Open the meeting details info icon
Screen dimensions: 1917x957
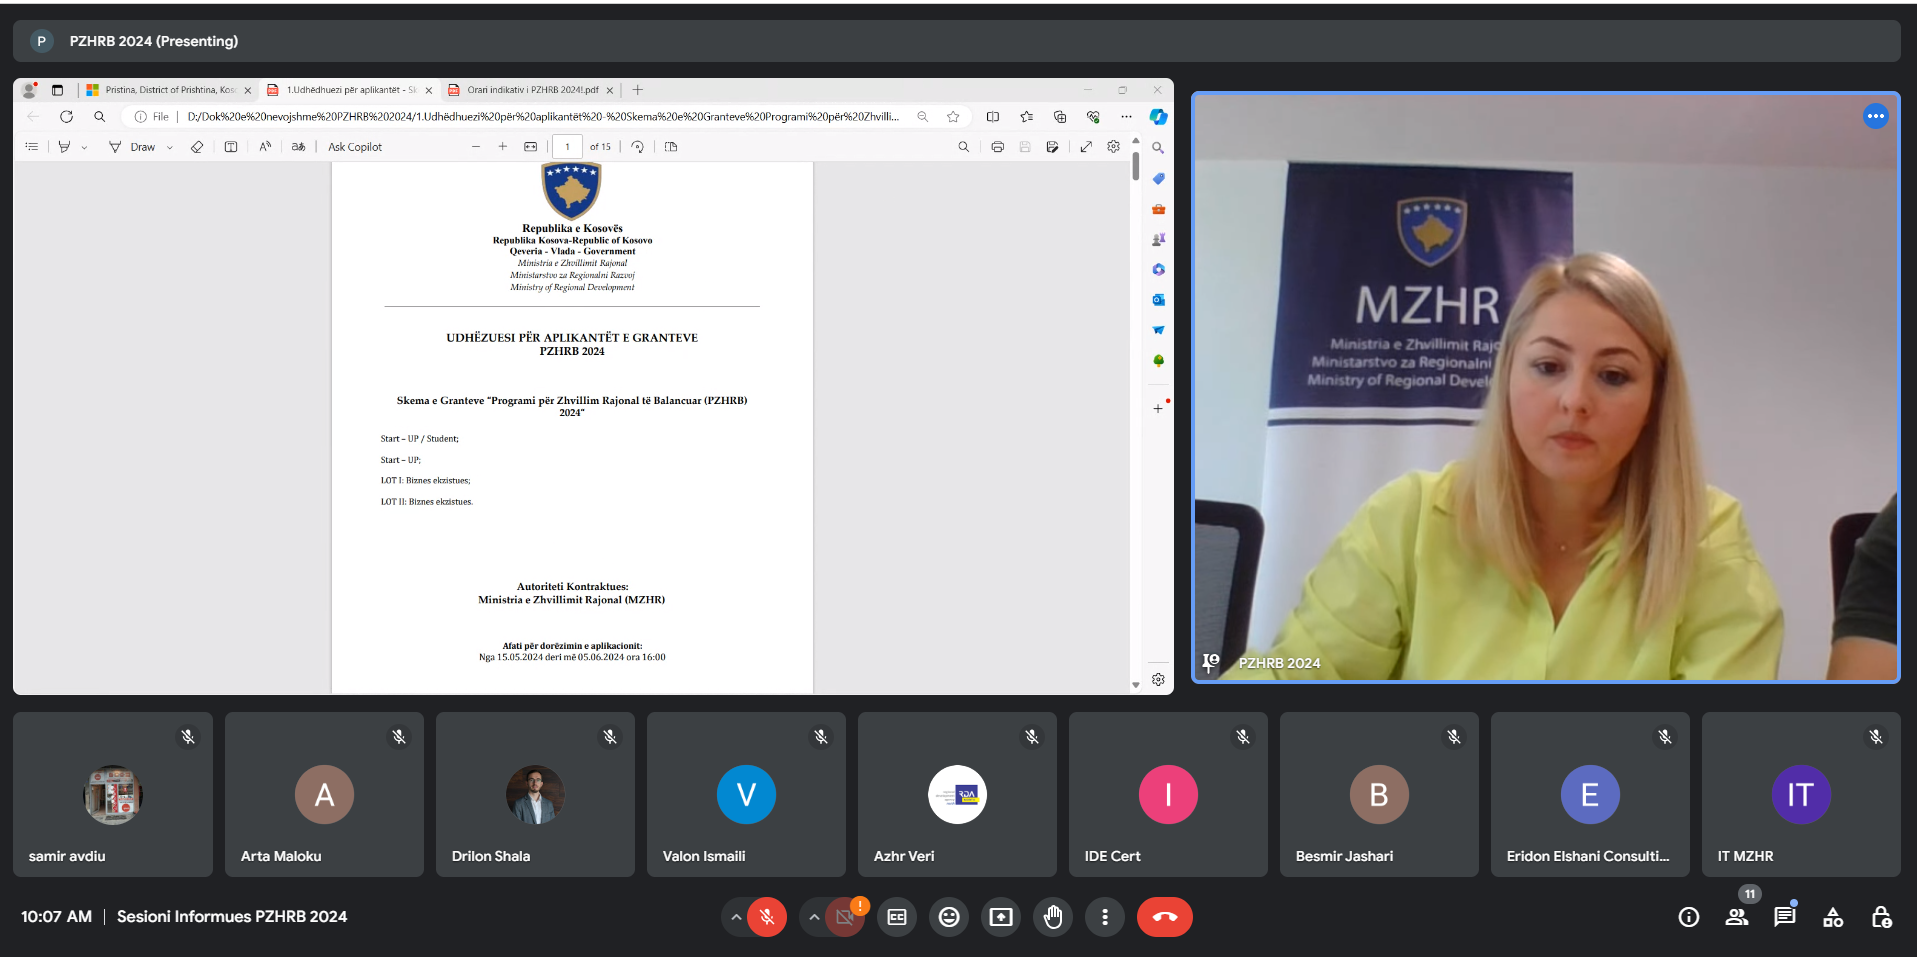[x=1689, y=917]
